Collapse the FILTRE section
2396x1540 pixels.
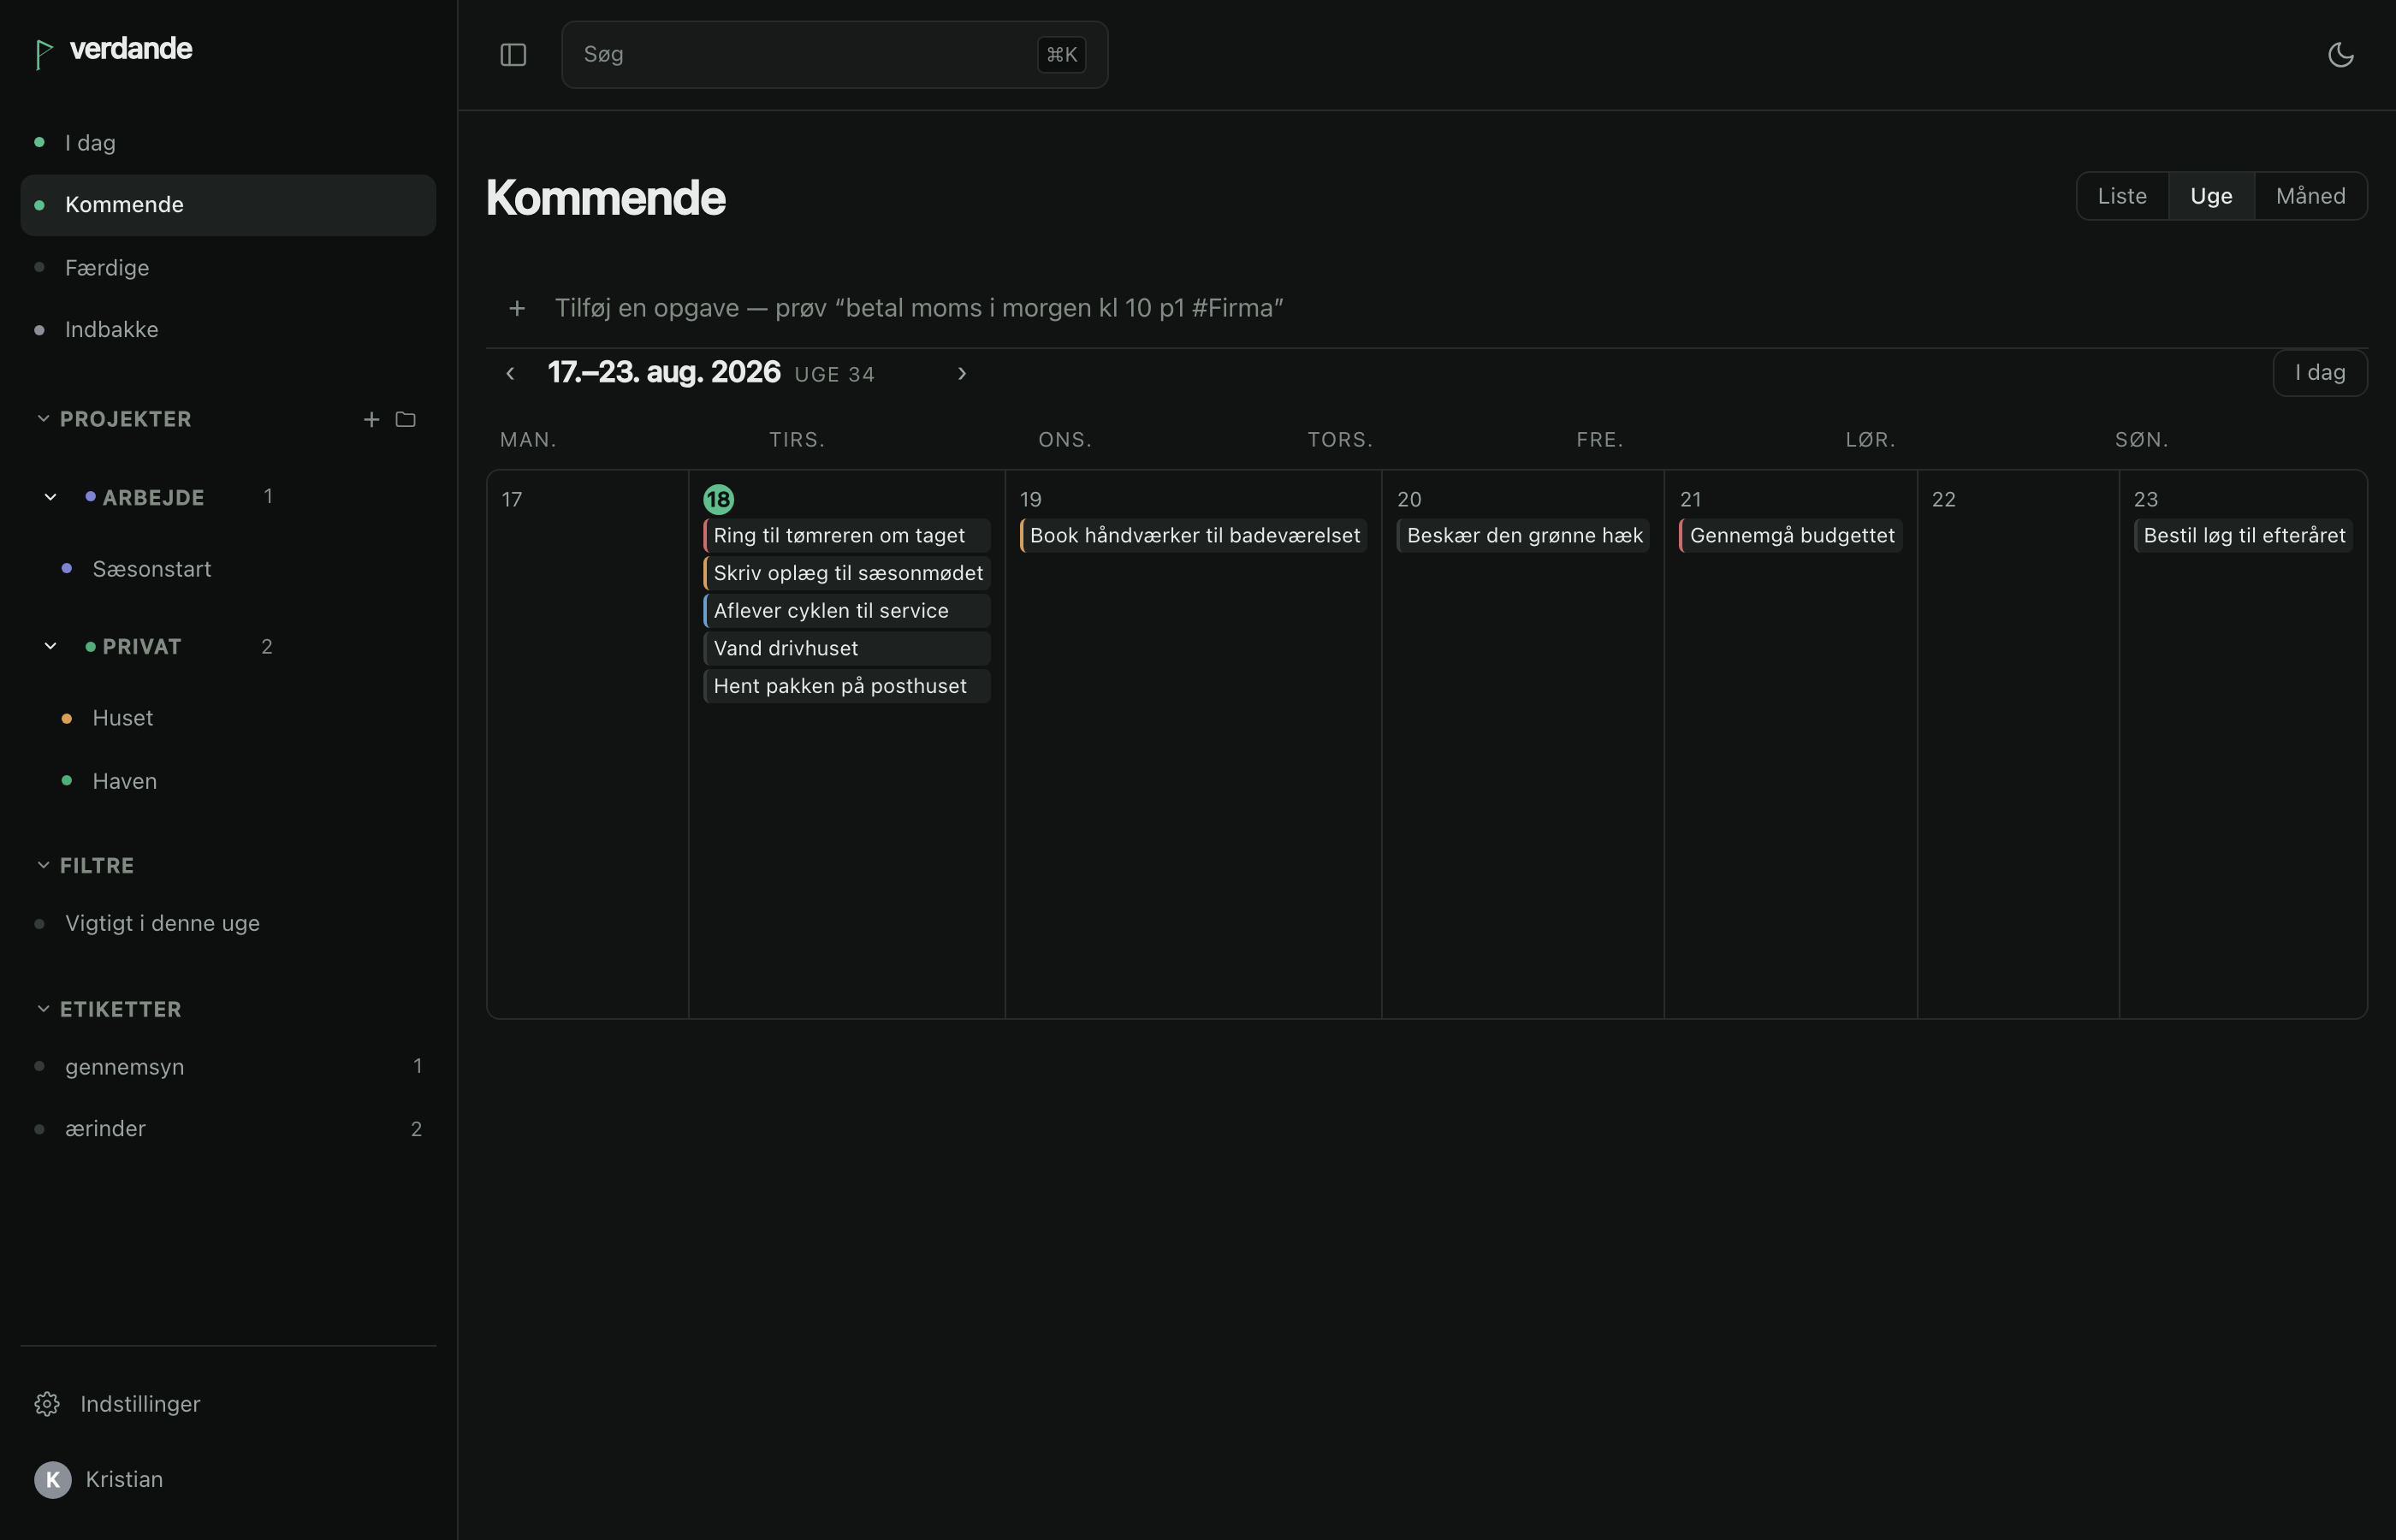[x=43, y=865]
